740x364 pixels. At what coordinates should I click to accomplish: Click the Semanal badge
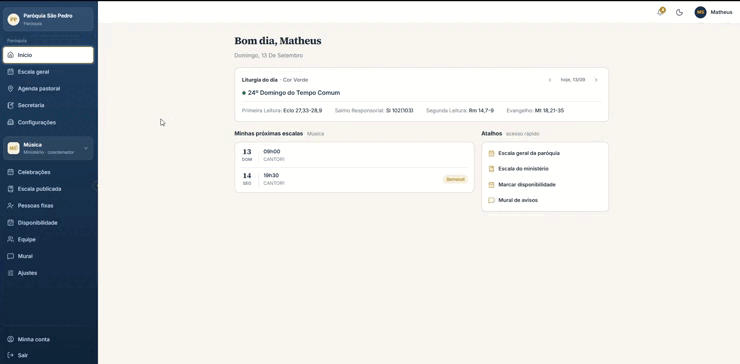[x=455, y=179]
